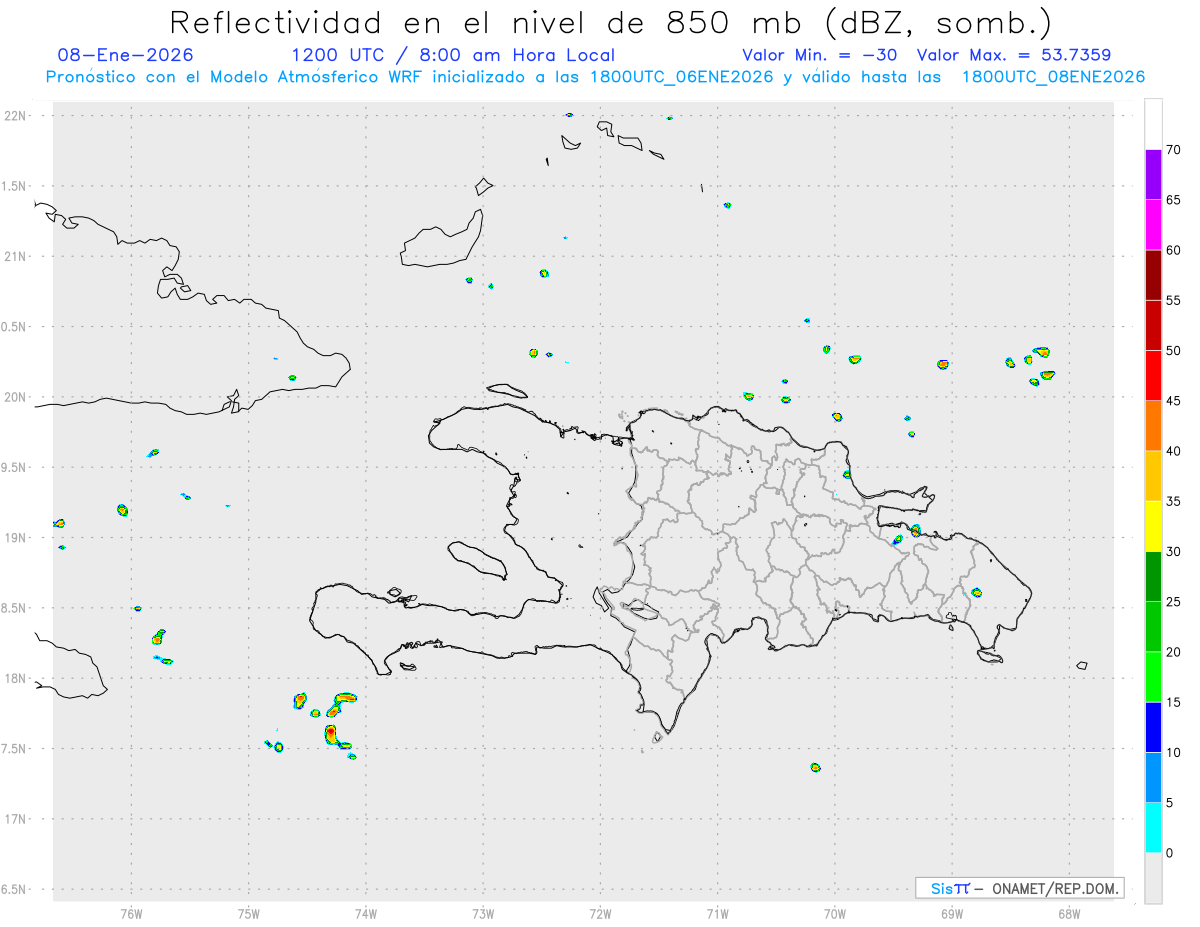Click the date '08-Ene-2026'
This screenshot has width=1200, height=927.
(x=126, y=55)
